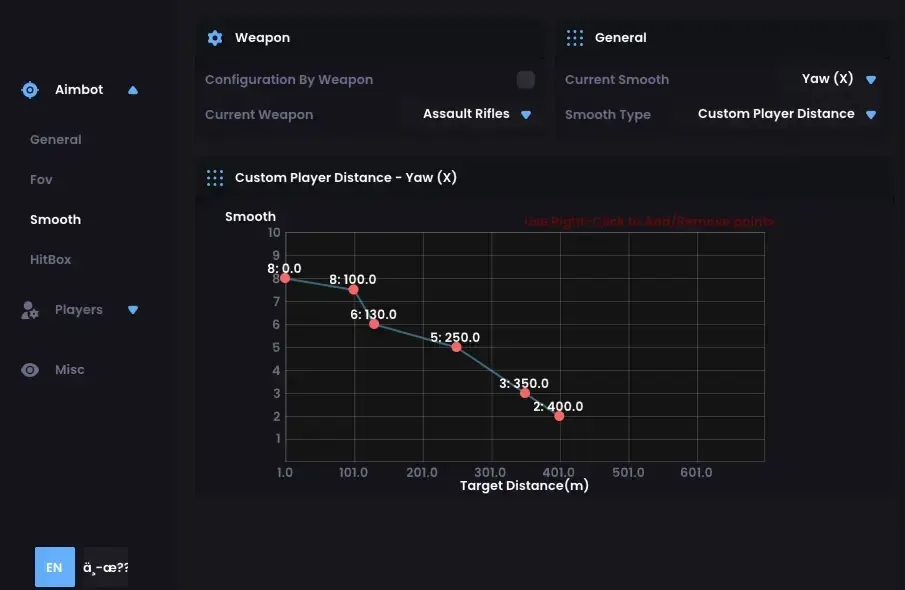Open the Smooth Type dropdown arrow
905x590 pixels.
pos(871,115)
